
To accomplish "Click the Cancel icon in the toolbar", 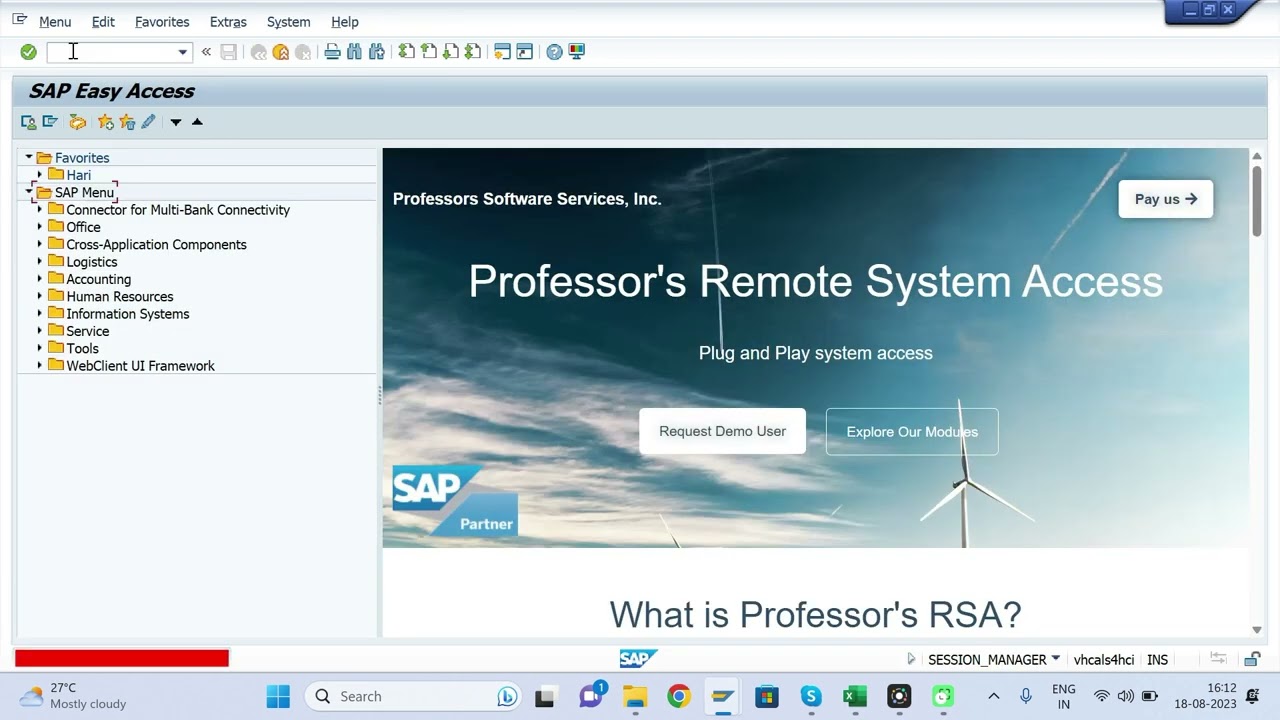I will [303, 52].
